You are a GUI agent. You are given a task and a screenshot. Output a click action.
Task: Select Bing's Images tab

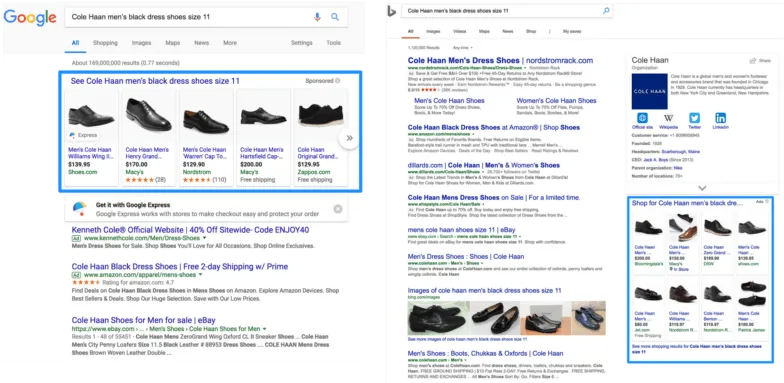click(433, 32)
